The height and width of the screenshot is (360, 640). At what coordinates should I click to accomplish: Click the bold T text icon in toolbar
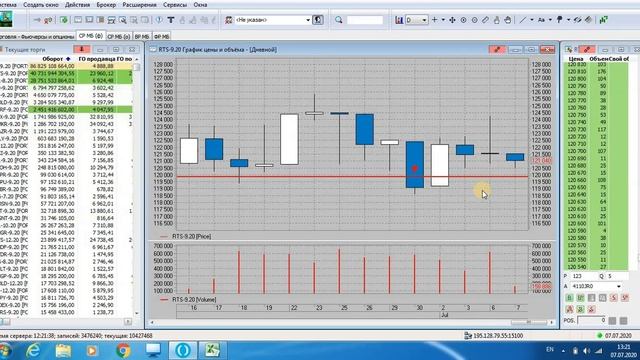click(x=171, y=20)
